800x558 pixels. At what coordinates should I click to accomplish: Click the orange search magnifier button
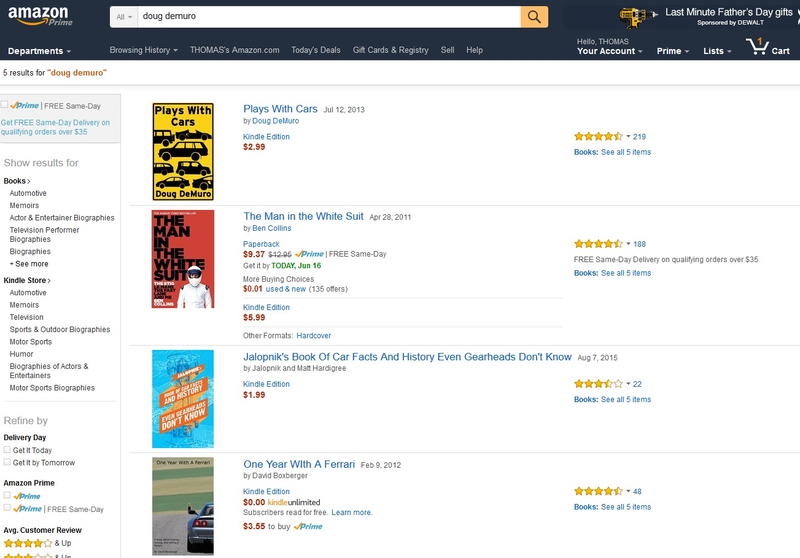tap(534, 17)
